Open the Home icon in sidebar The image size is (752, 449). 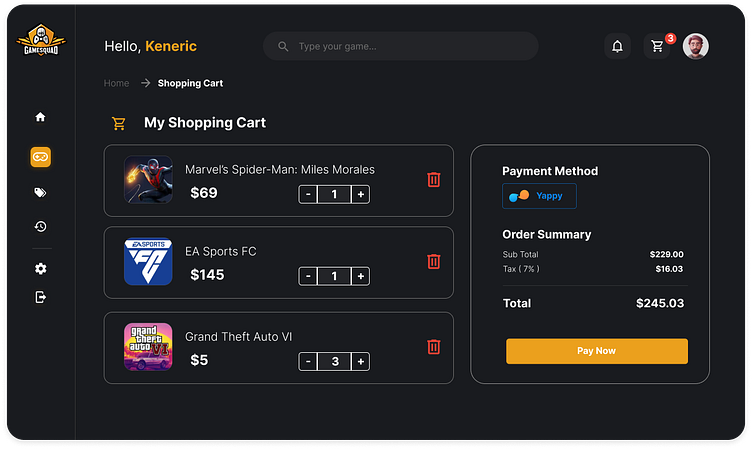click(41, 117)
